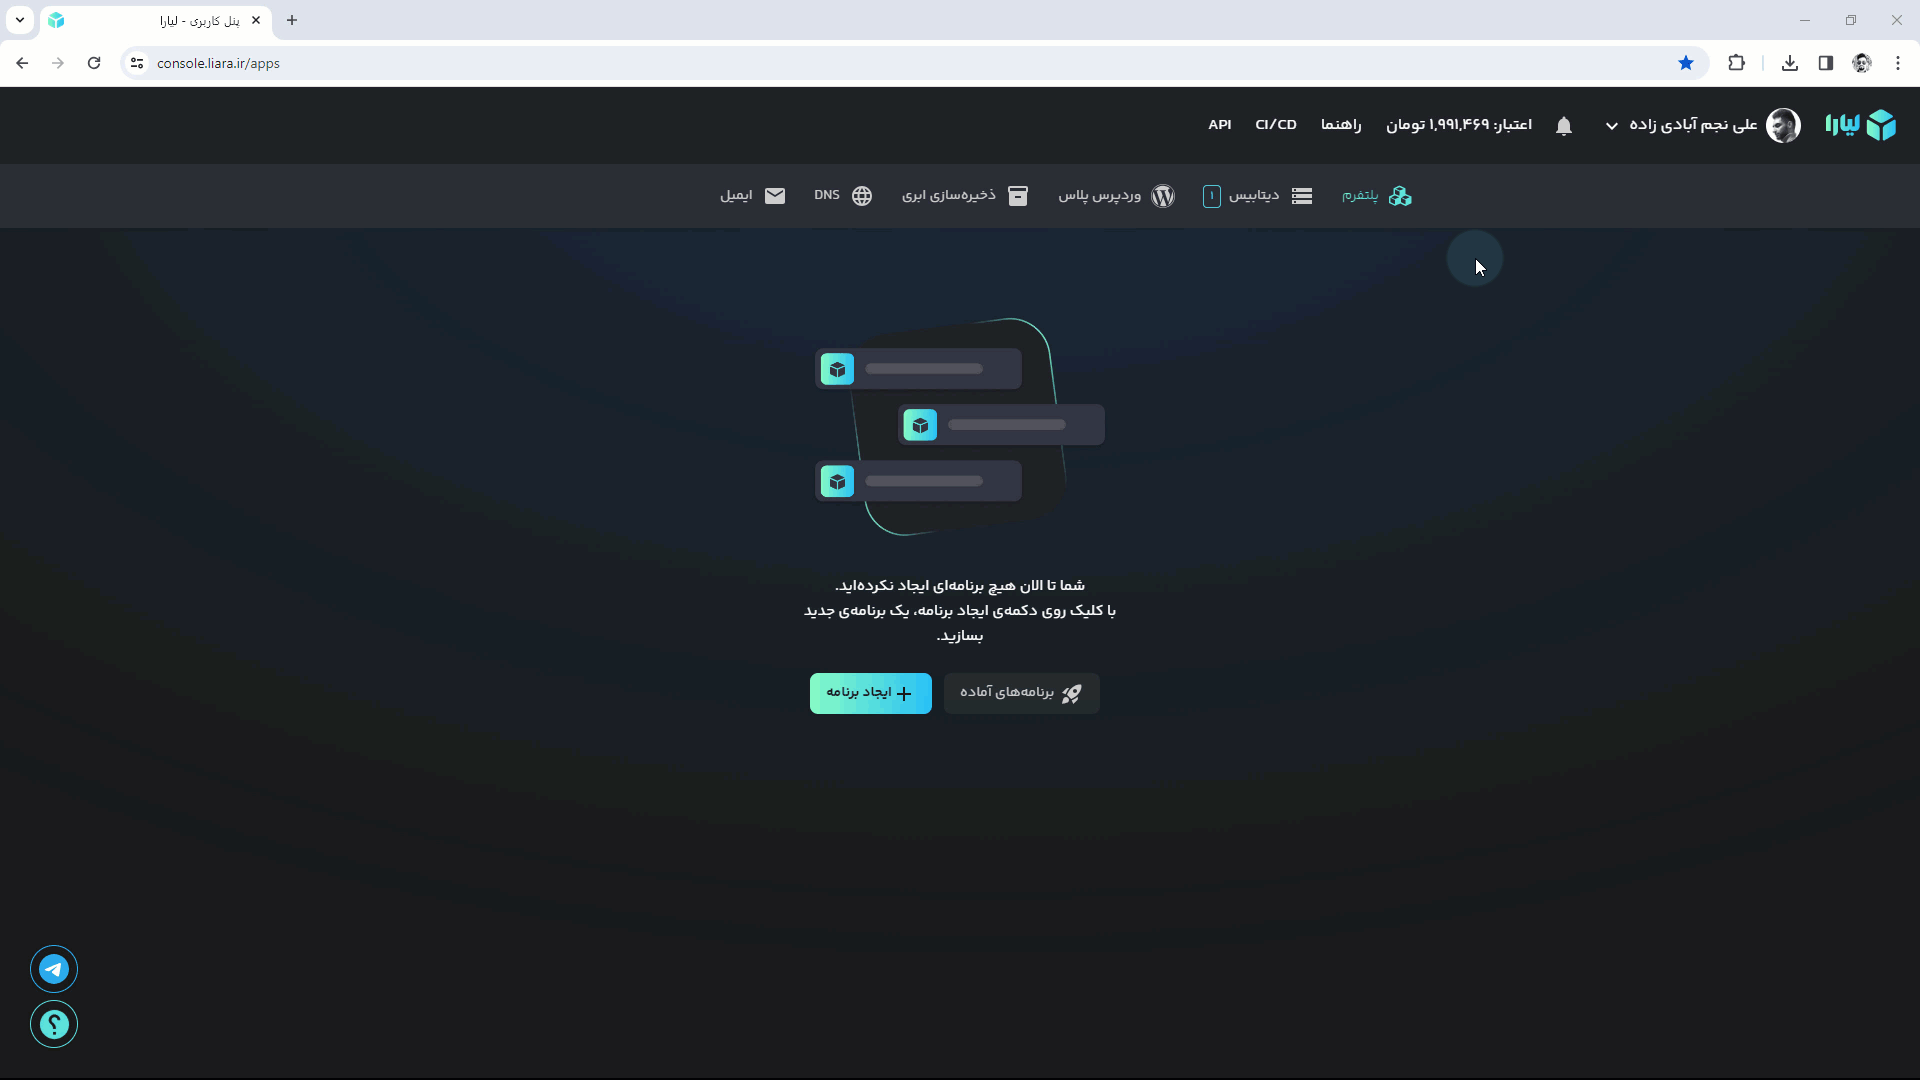
Task: Open the راهنما help link
Action: tap(1341, 125)
